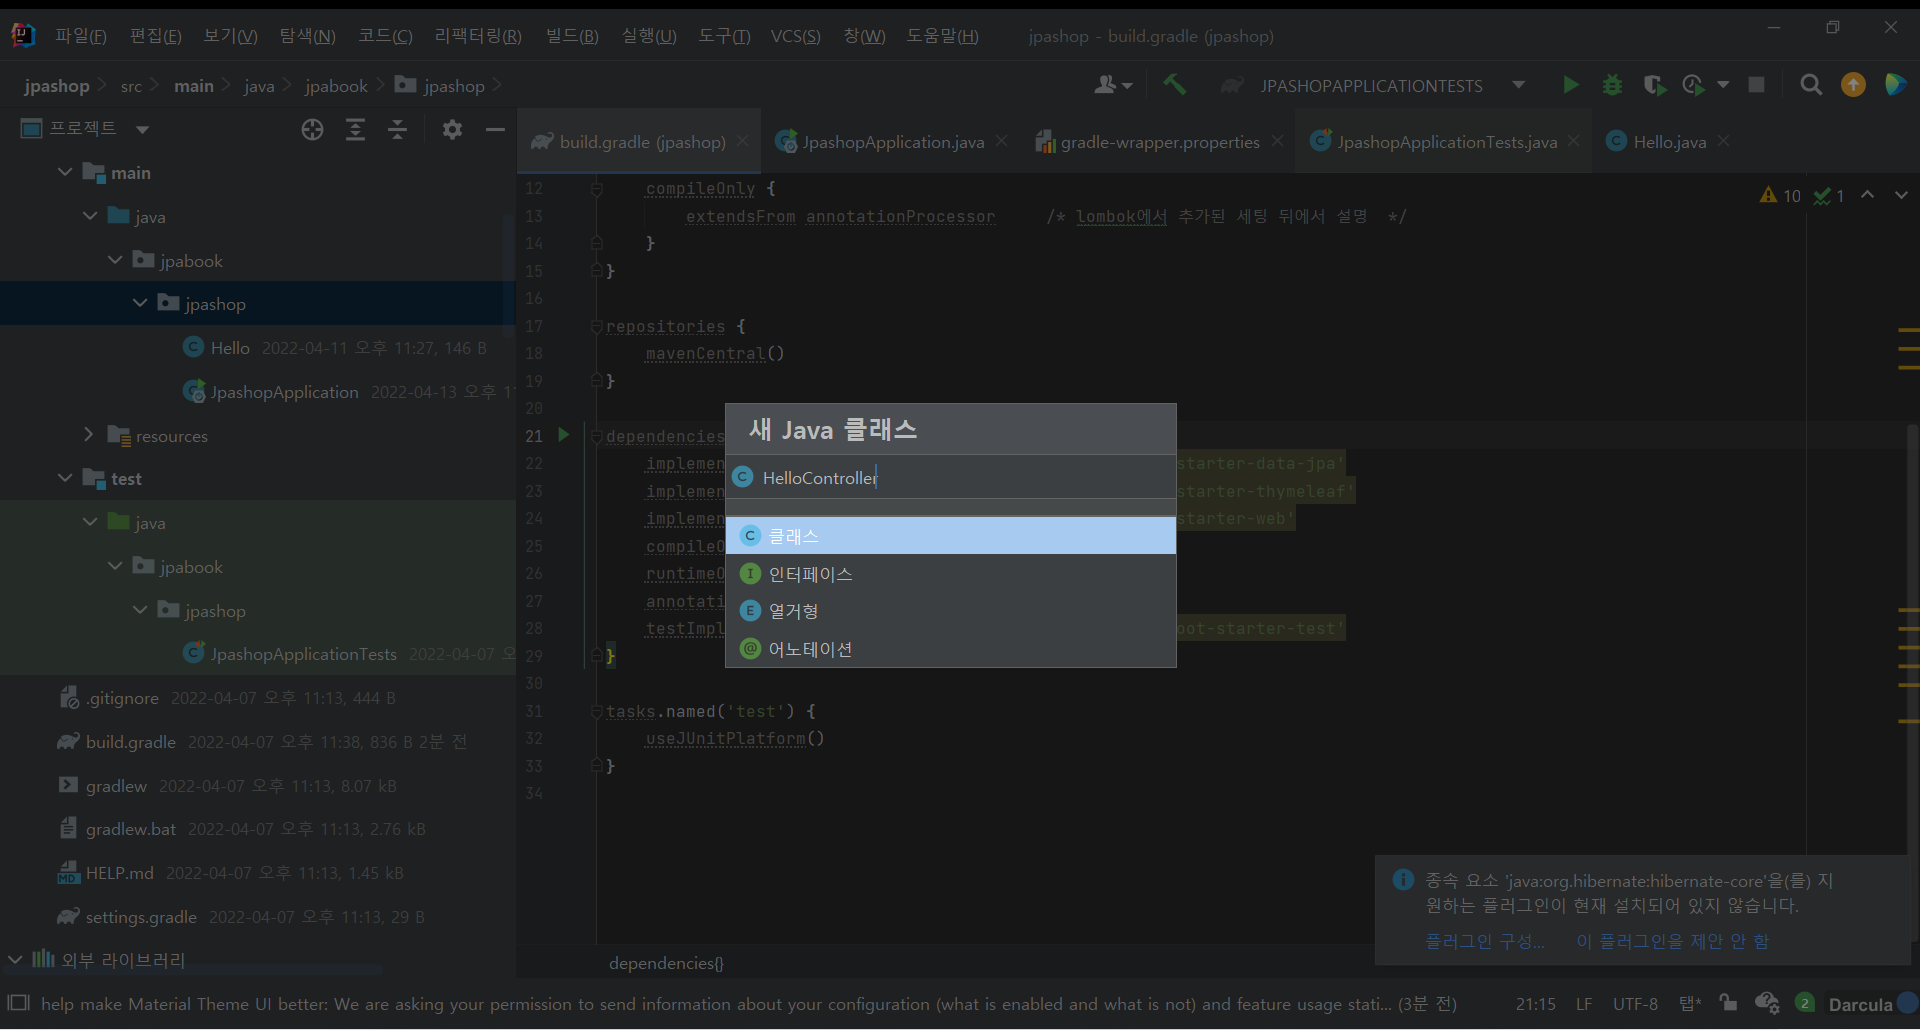The height and width of the screenshot is (1030, 1920).
Task: Collapse the java folder under main
Action: point(90,216)
